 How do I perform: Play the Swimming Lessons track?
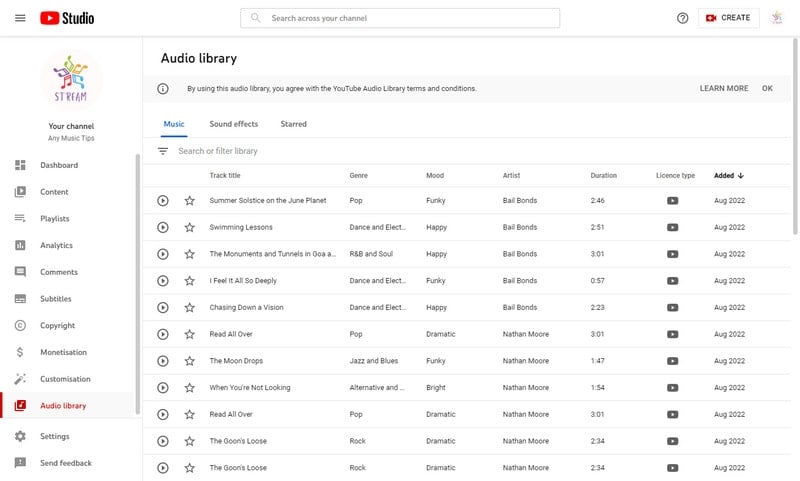pos(163,227)
